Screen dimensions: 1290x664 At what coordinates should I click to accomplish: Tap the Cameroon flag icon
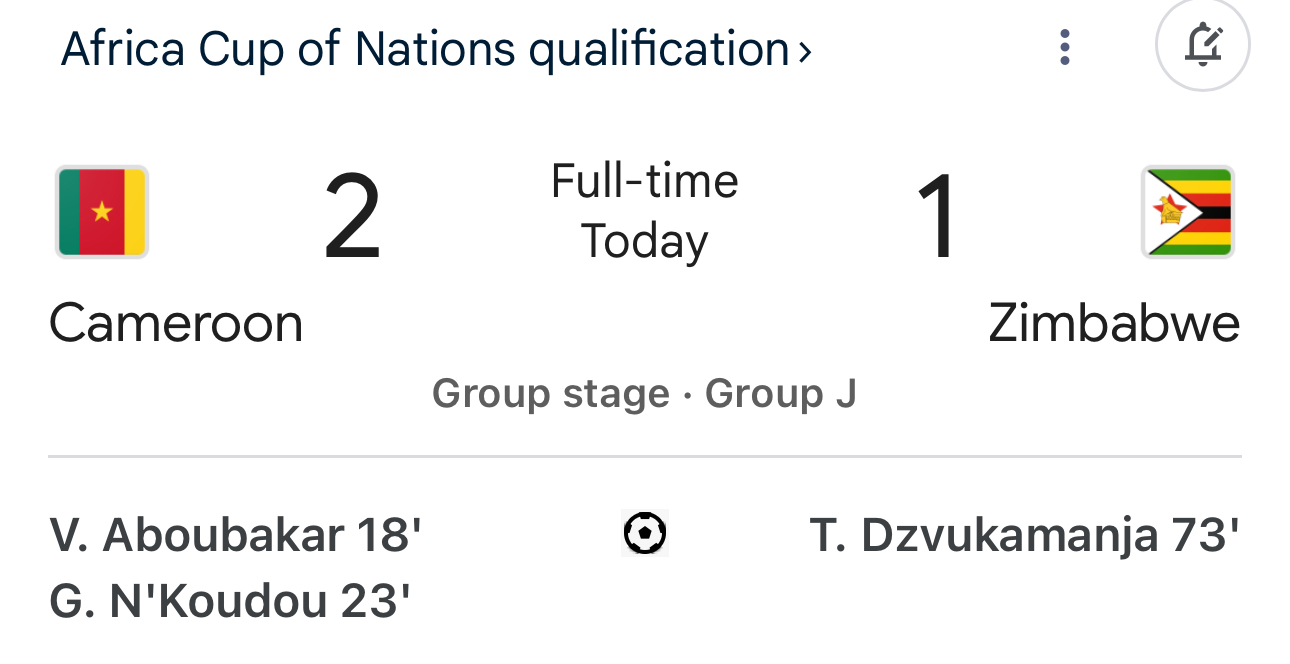pyautogui.click(x=102, y=212)
